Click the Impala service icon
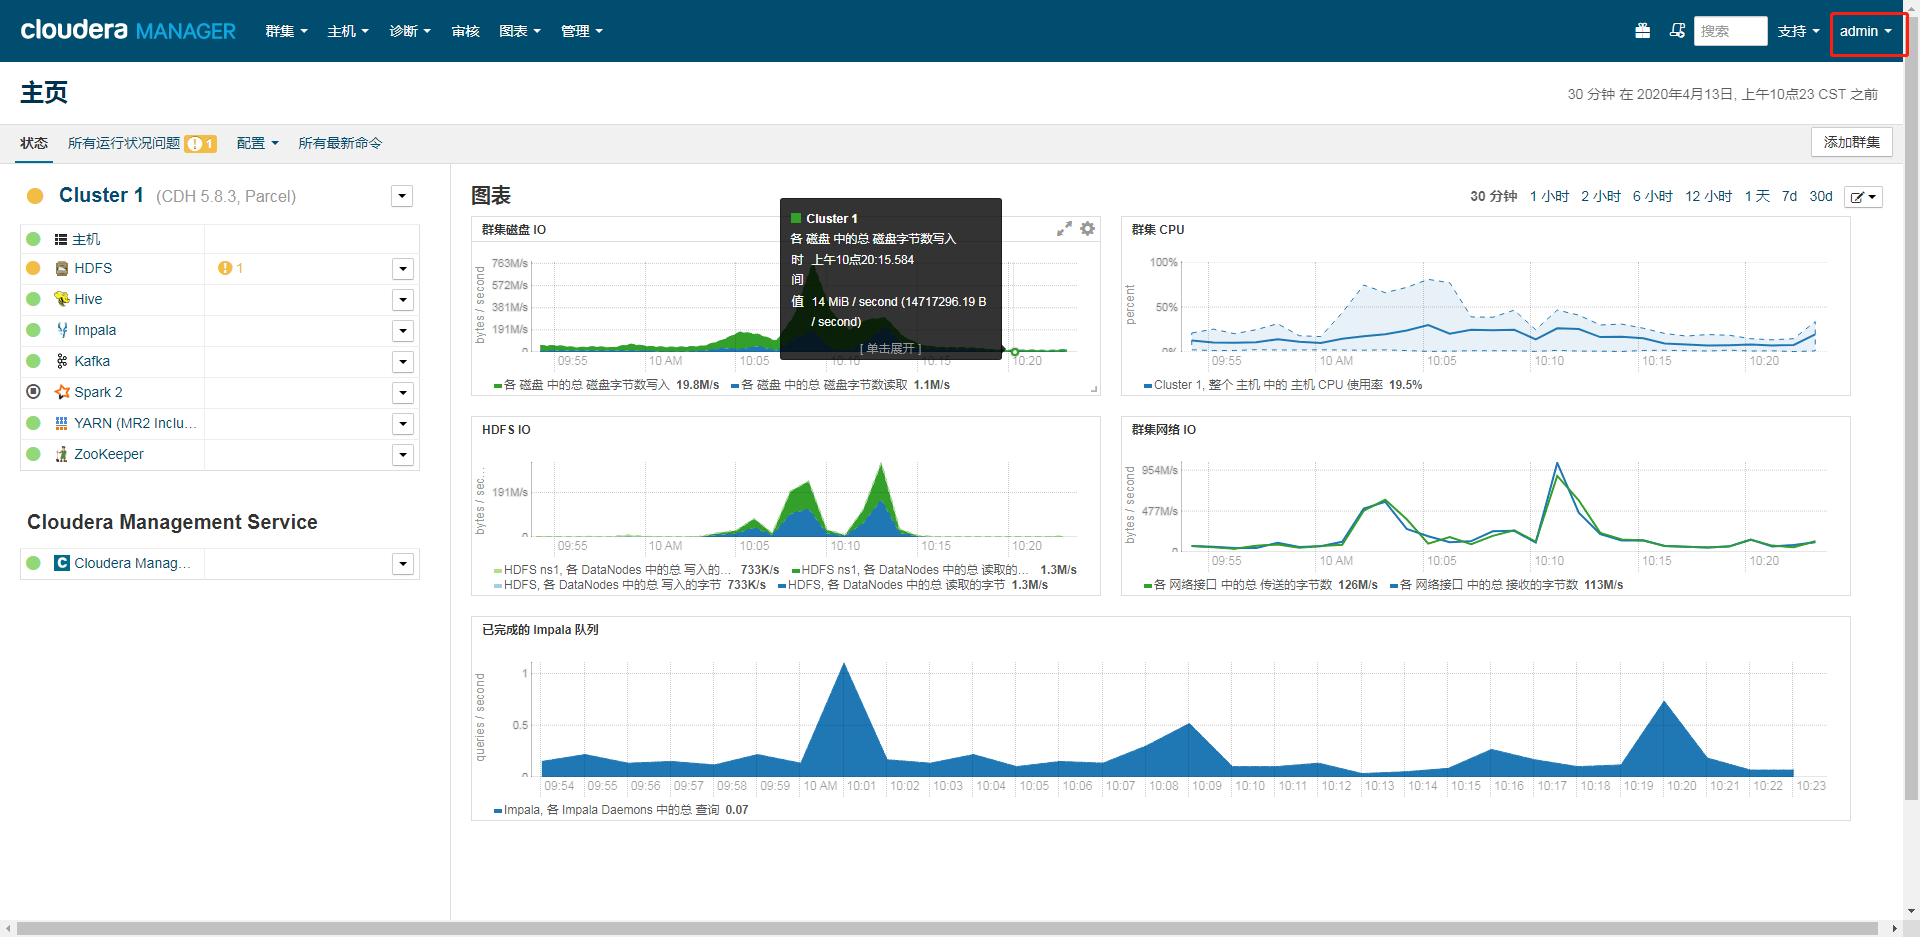 click(x=61, y=330)
